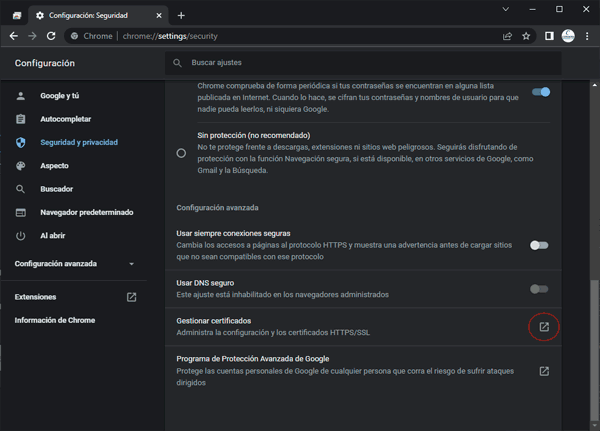Open a new tab with the plus button
The height and width of the screenshot is (431, 600).
tap(181, 15)
